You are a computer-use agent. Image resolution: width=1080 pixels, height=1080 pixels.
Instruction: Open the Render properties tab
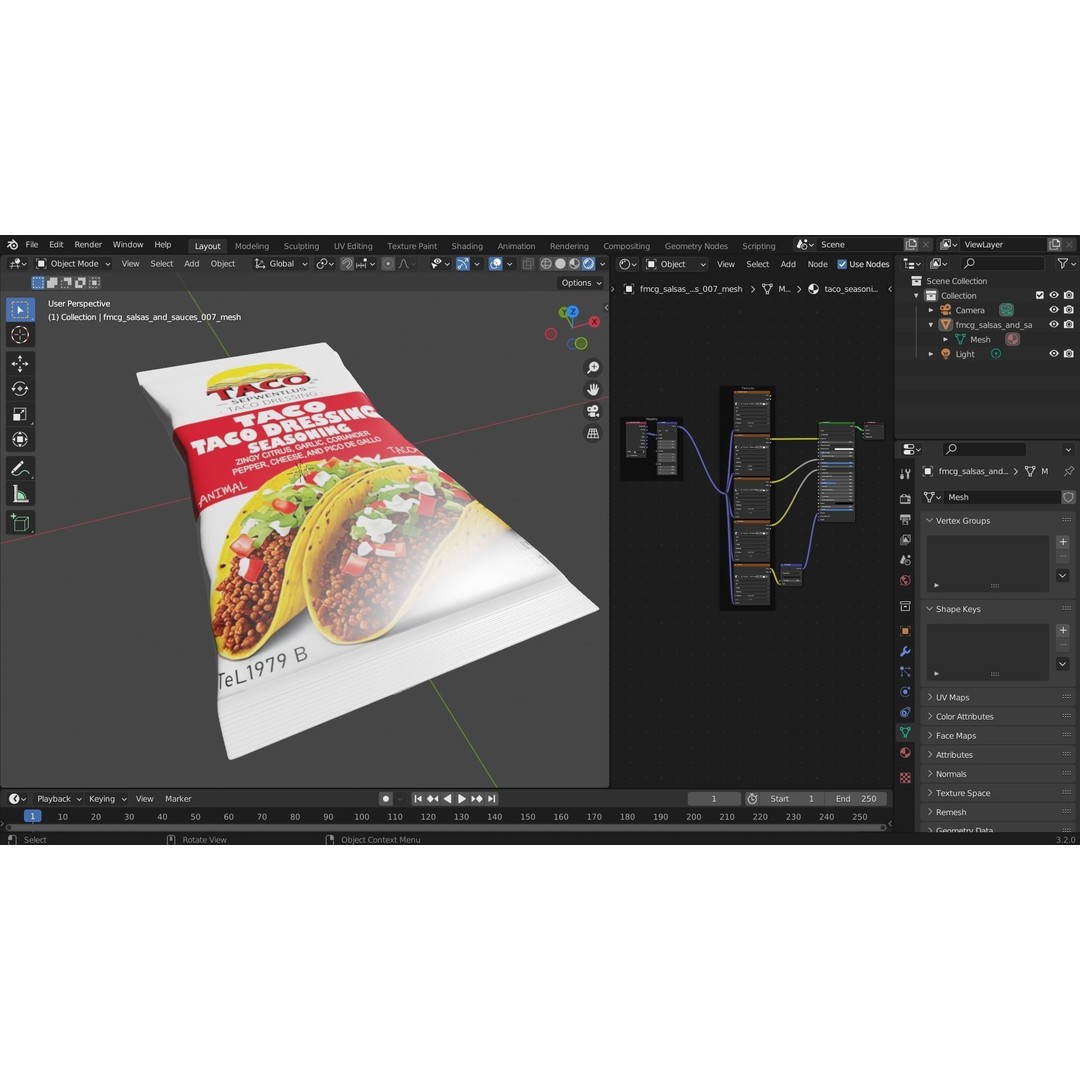pos(905,499)
